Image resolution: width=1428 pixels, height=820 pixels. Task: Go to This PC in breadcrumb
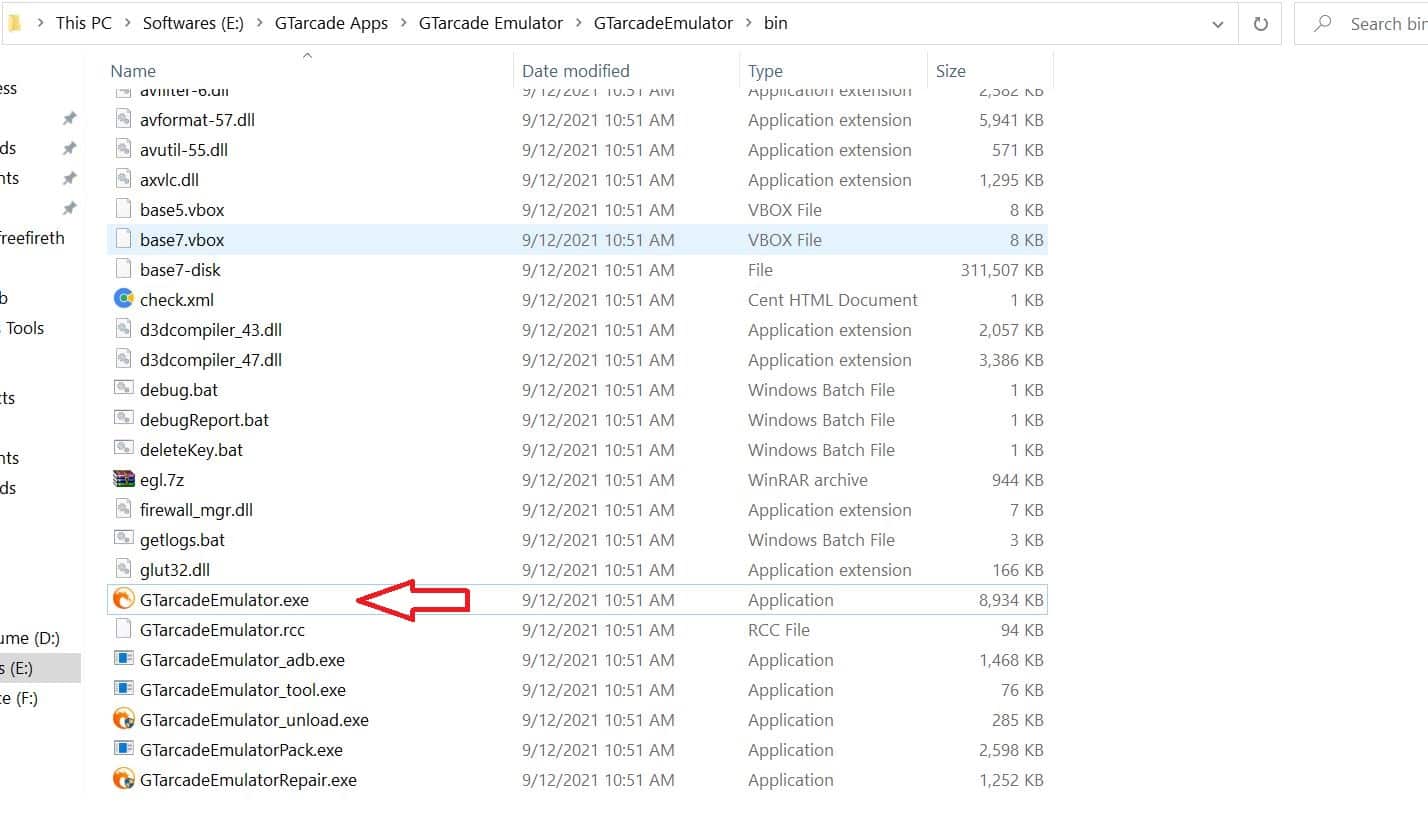point(84,23)
